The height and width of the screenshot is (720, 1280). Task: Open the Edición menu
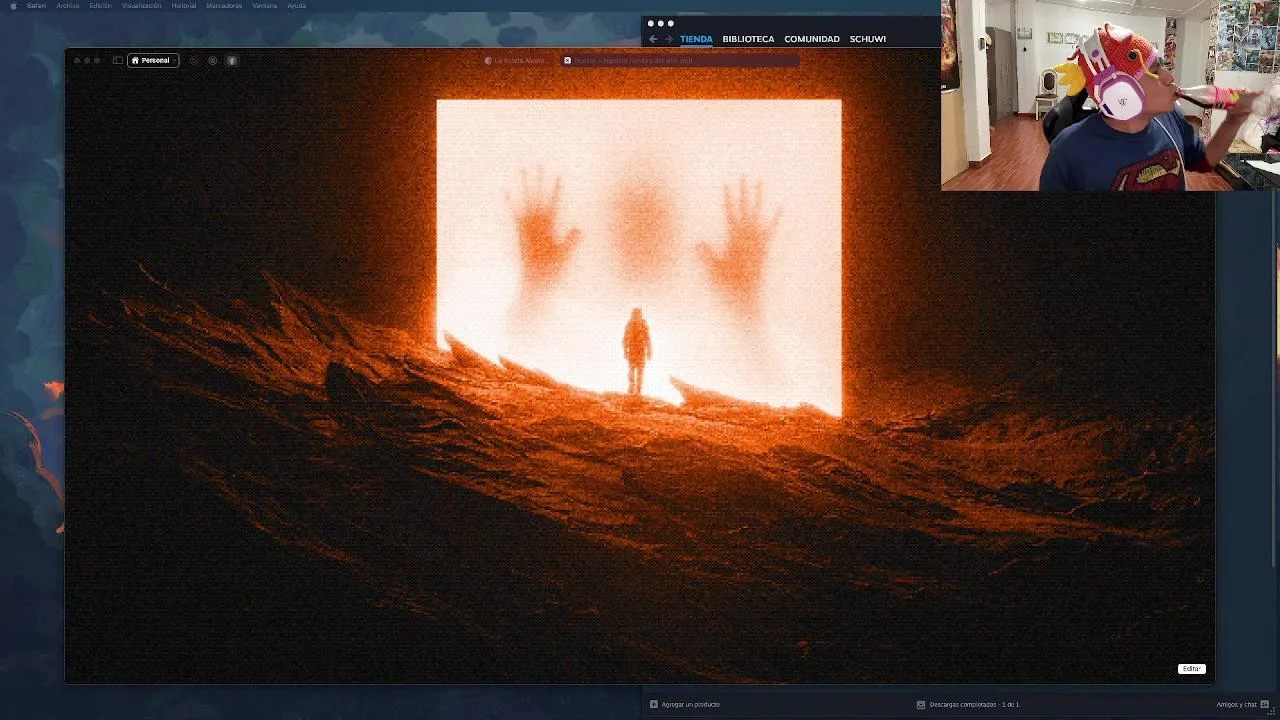(100, 6)
